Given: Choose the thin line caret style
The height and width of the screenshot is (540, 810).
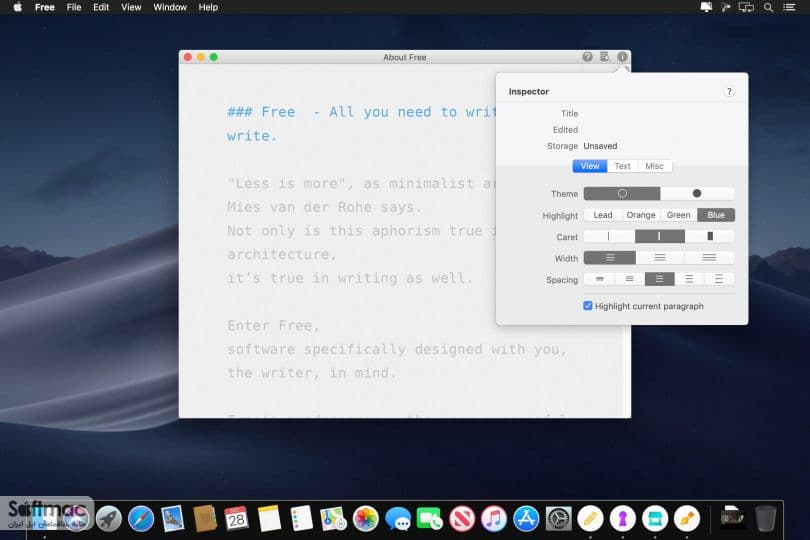Looking at the screenshot, I should tap(609, 236).
